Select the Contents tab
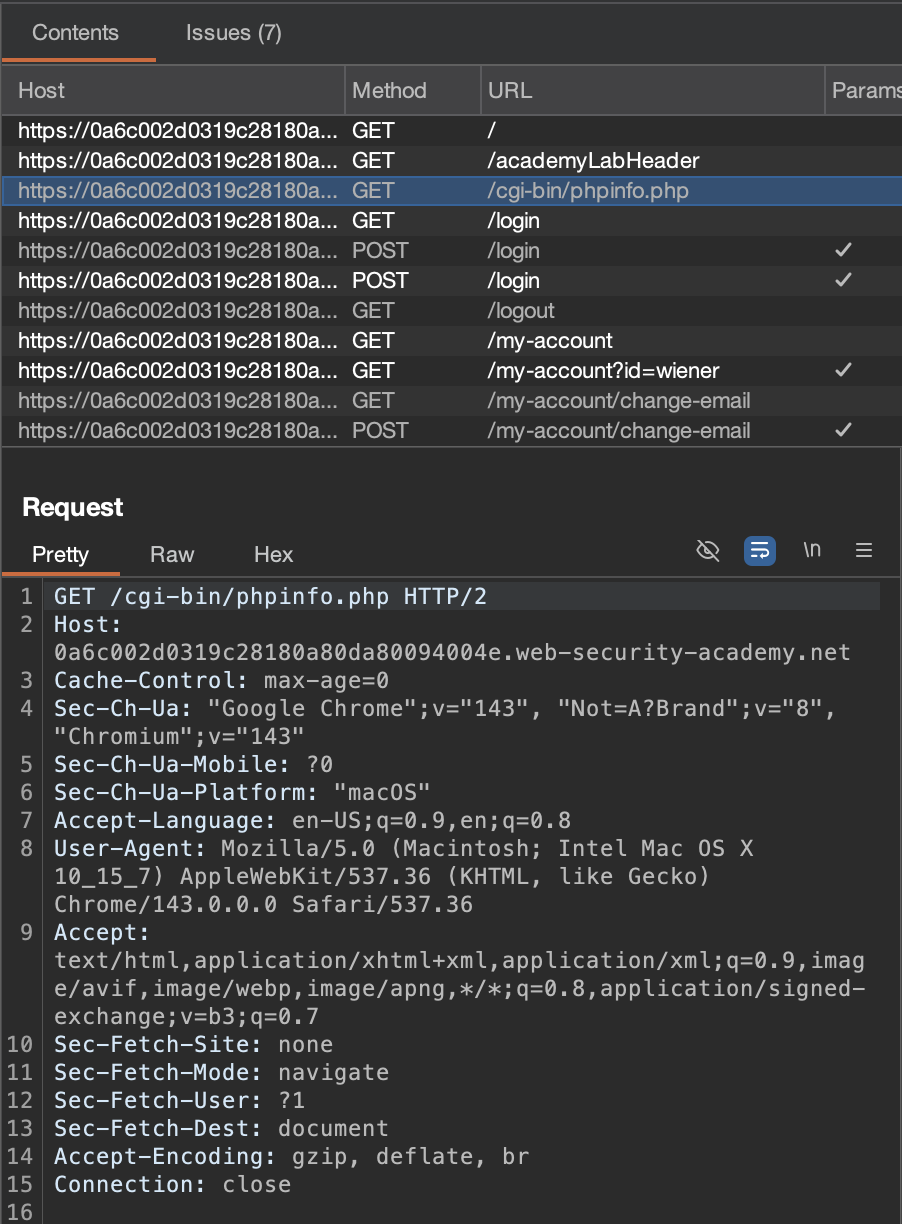The height and width of the screenshot is (1224, 902). point(75,33)
